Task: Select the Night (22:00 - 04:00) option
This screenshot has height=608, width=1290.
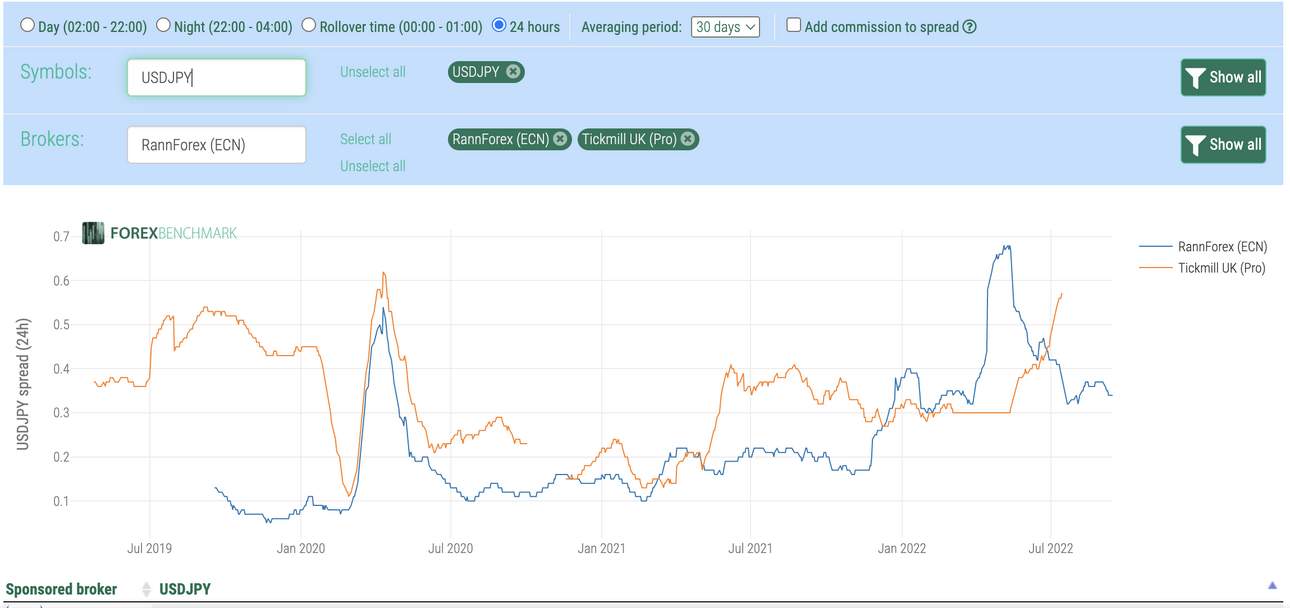Action: [163, 26]
